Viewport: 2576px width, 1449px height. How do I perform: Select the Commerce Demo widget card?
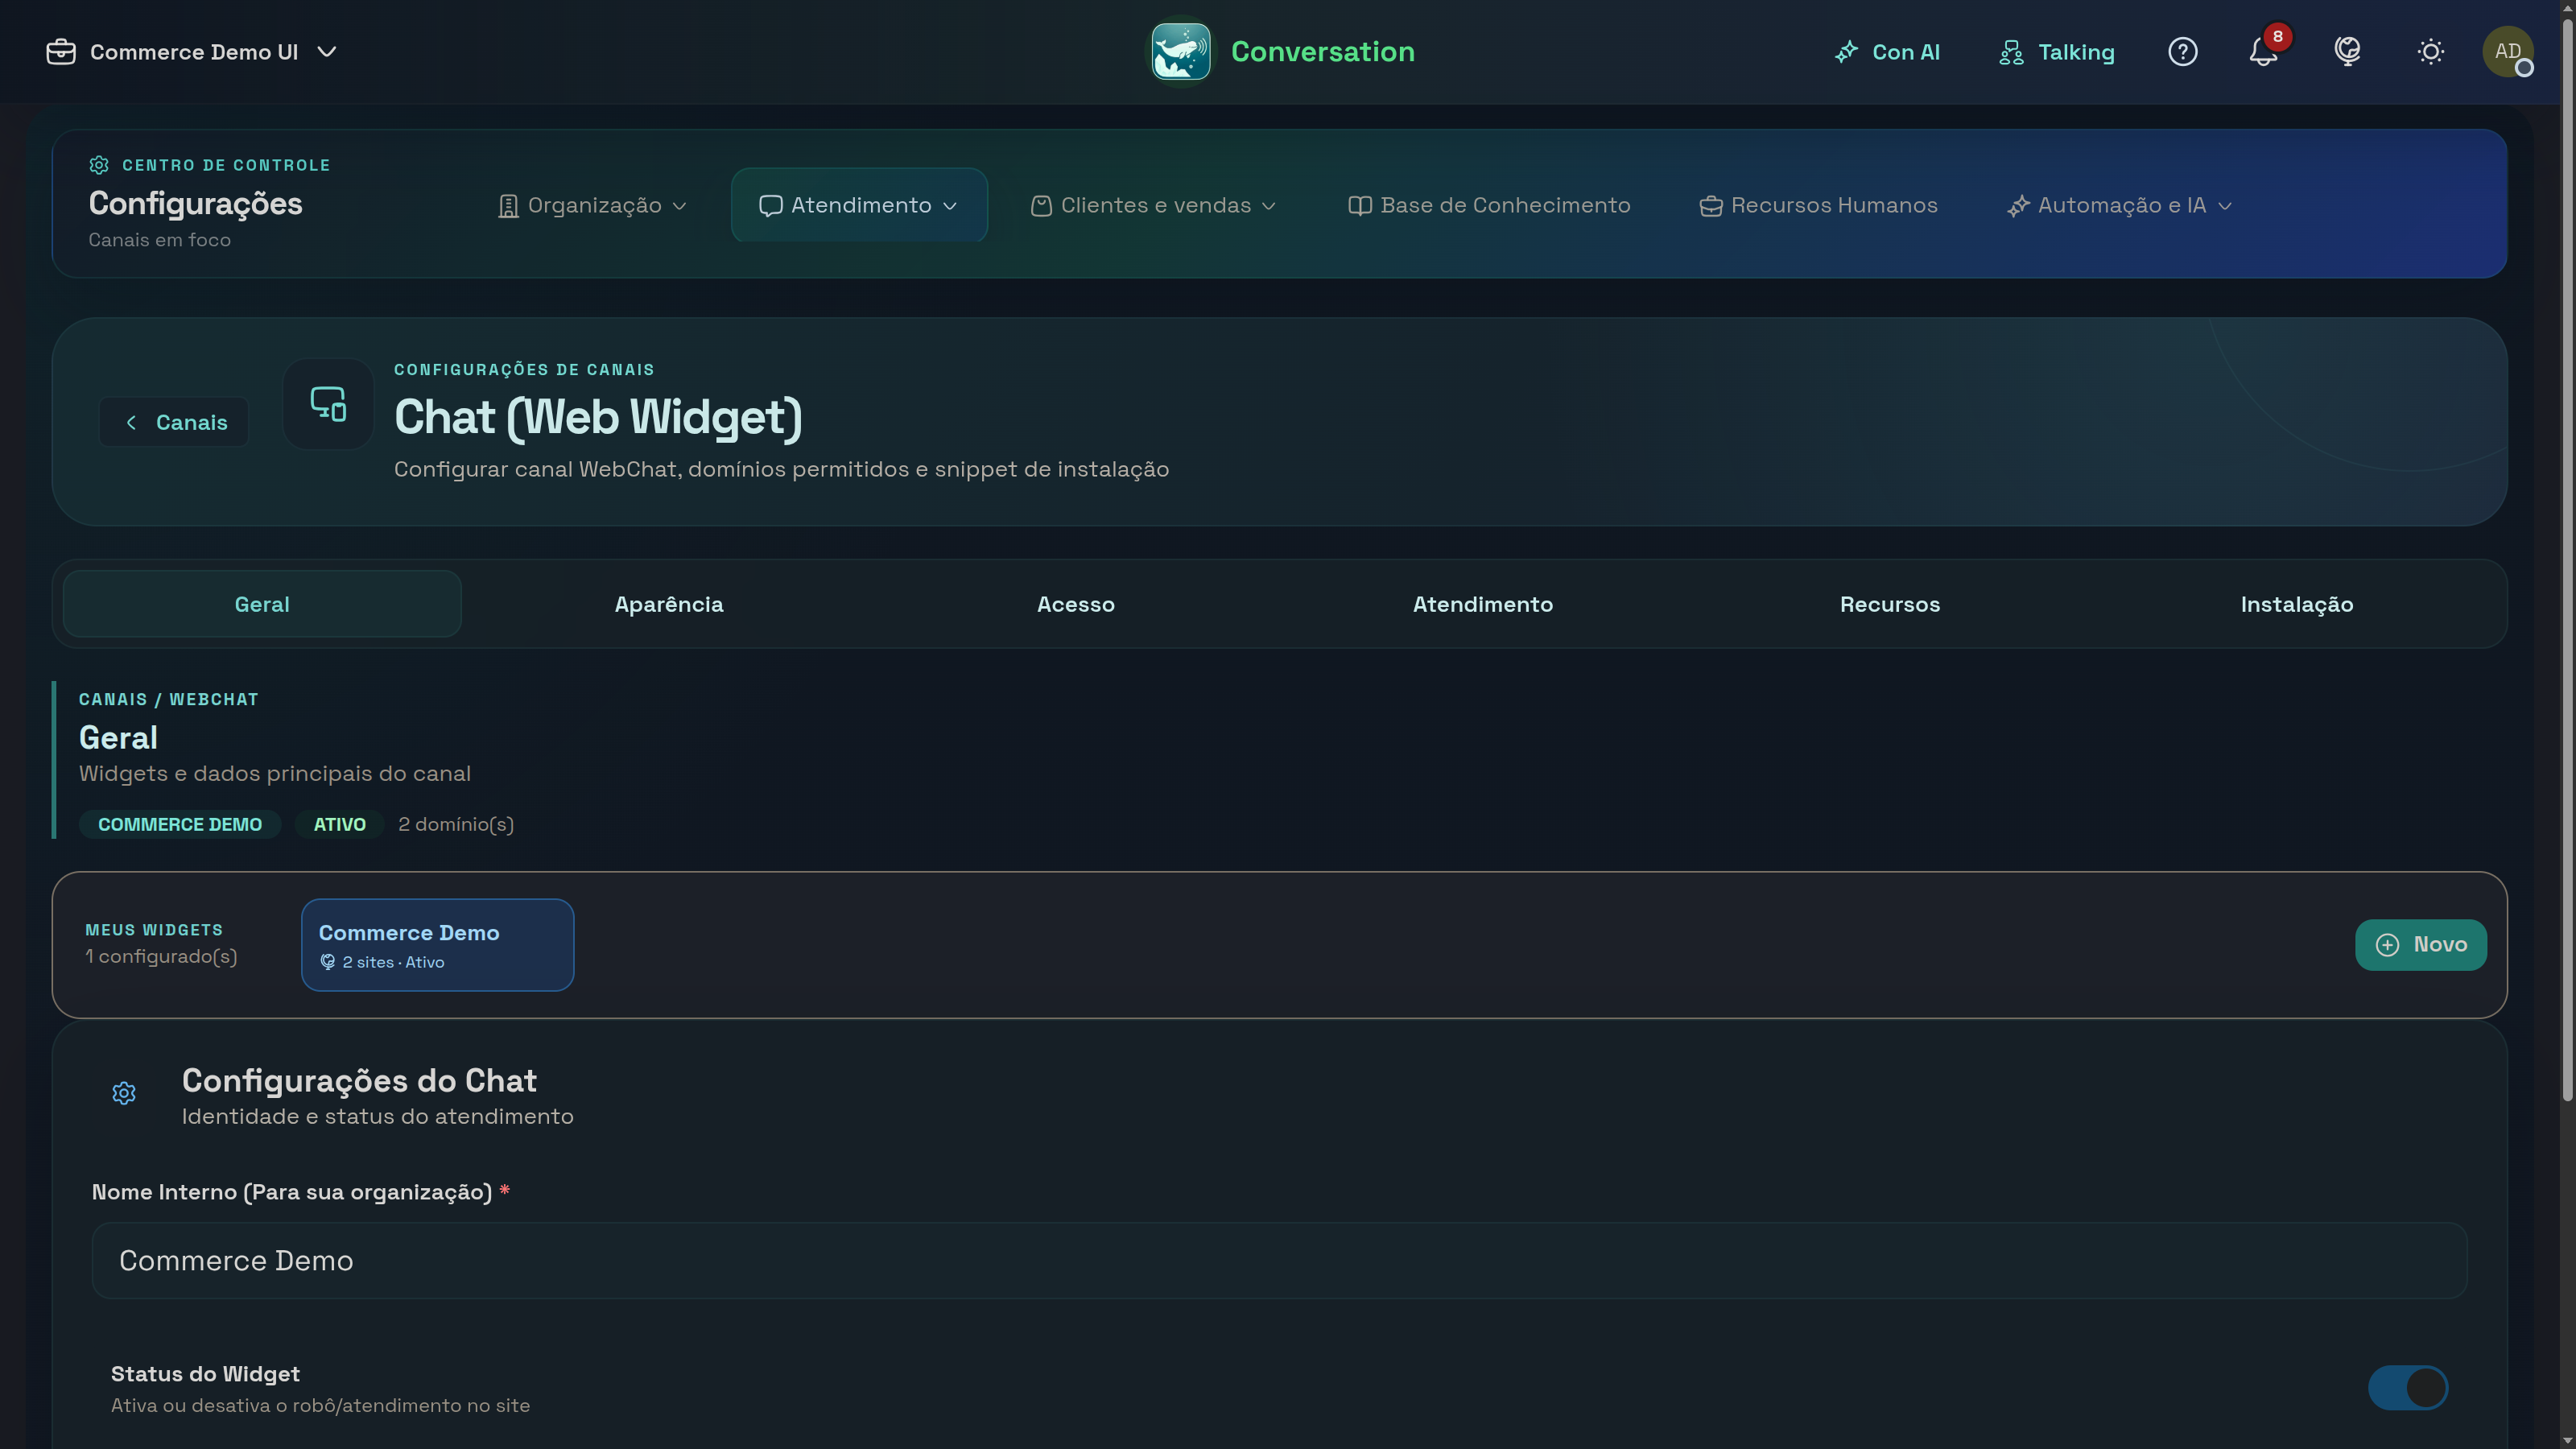point(437,945)
